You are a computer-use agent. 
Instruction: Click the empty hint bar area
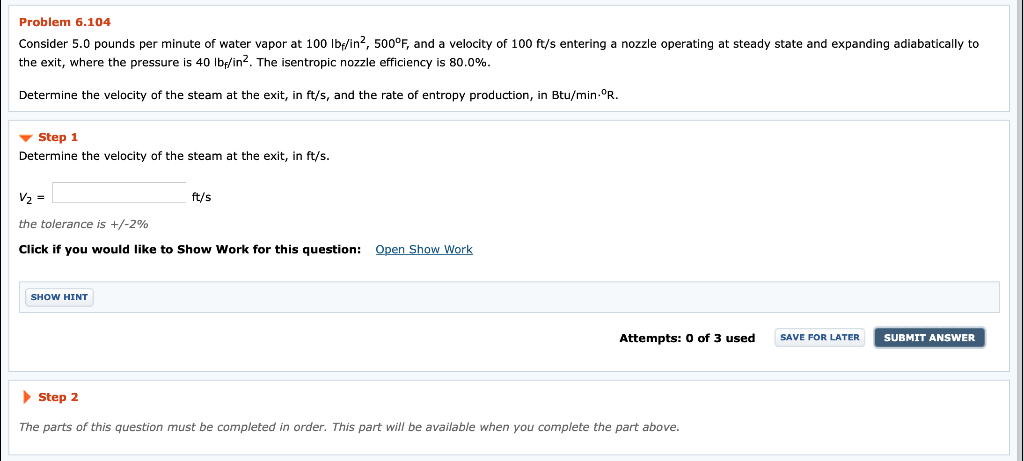tap(546, 297)
